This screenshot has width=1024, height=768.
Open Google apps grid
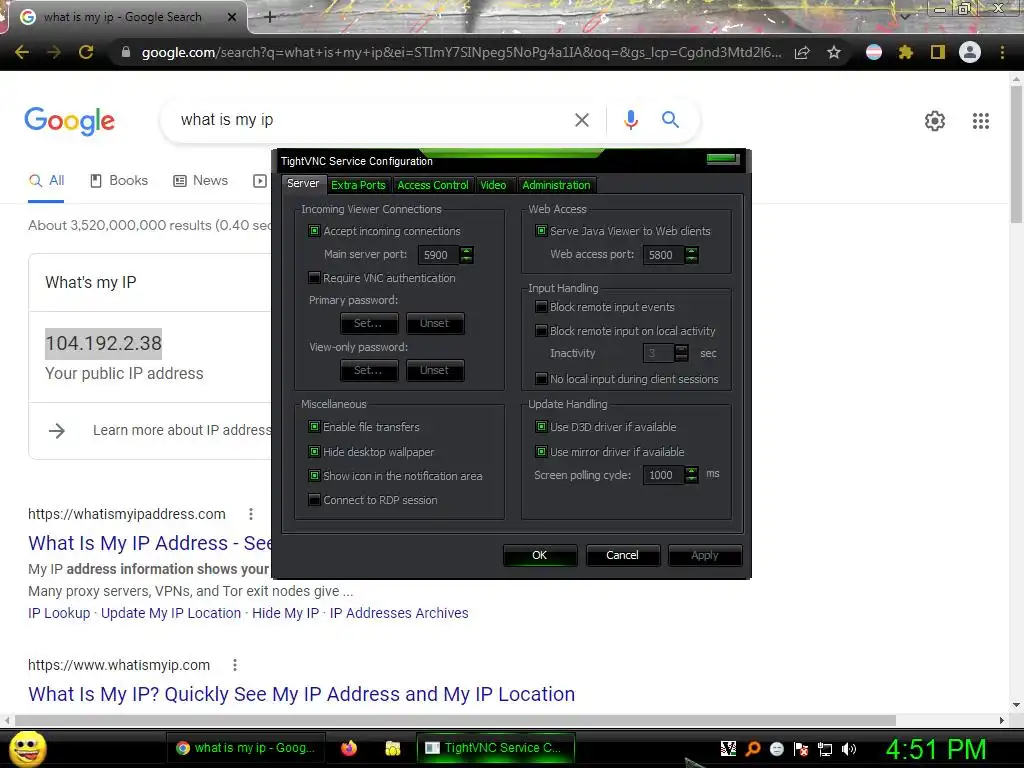pos(981,121)
